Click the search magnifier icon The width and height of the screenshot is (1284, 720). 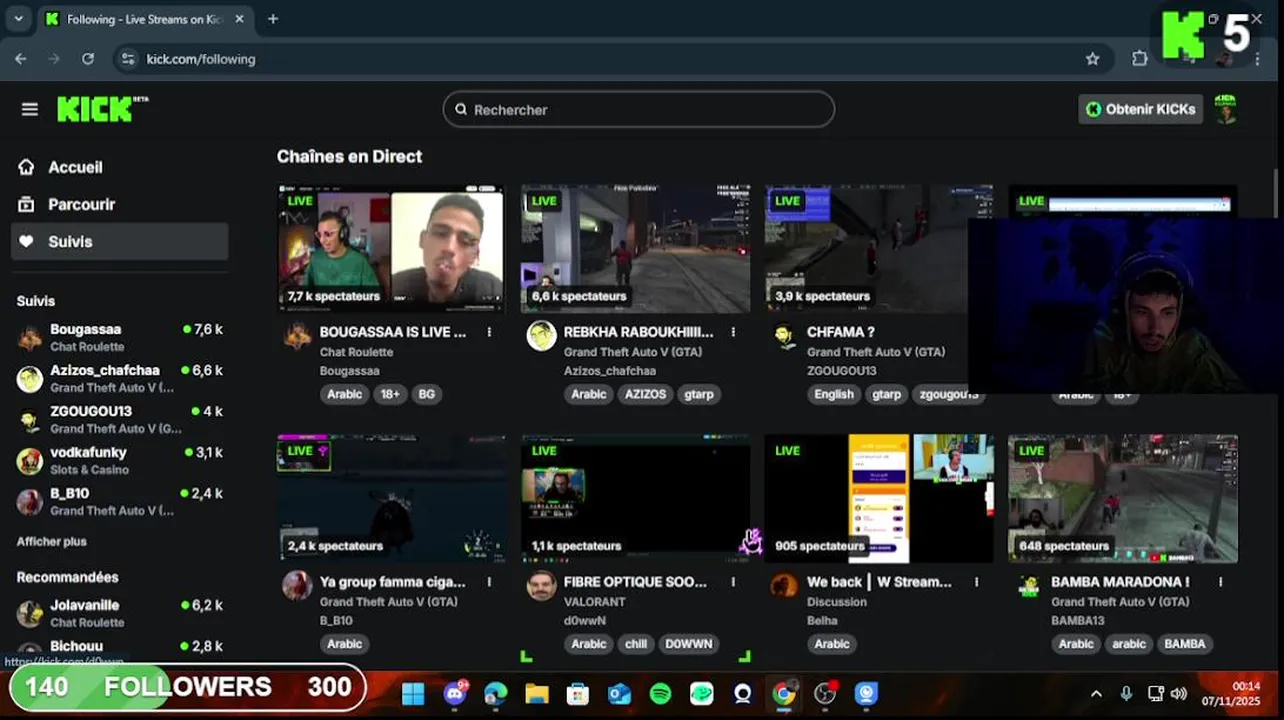[x=461, y=109]
